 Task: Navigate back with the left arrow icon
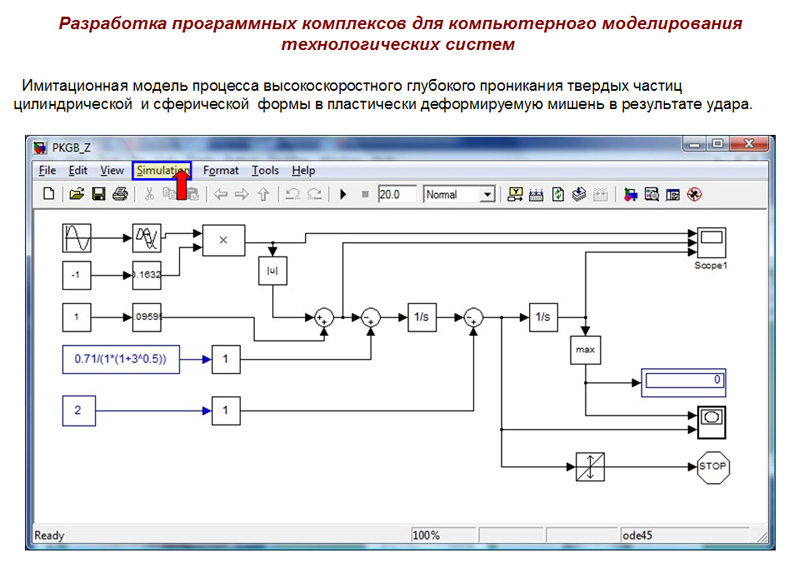click(x=220, y=194)
